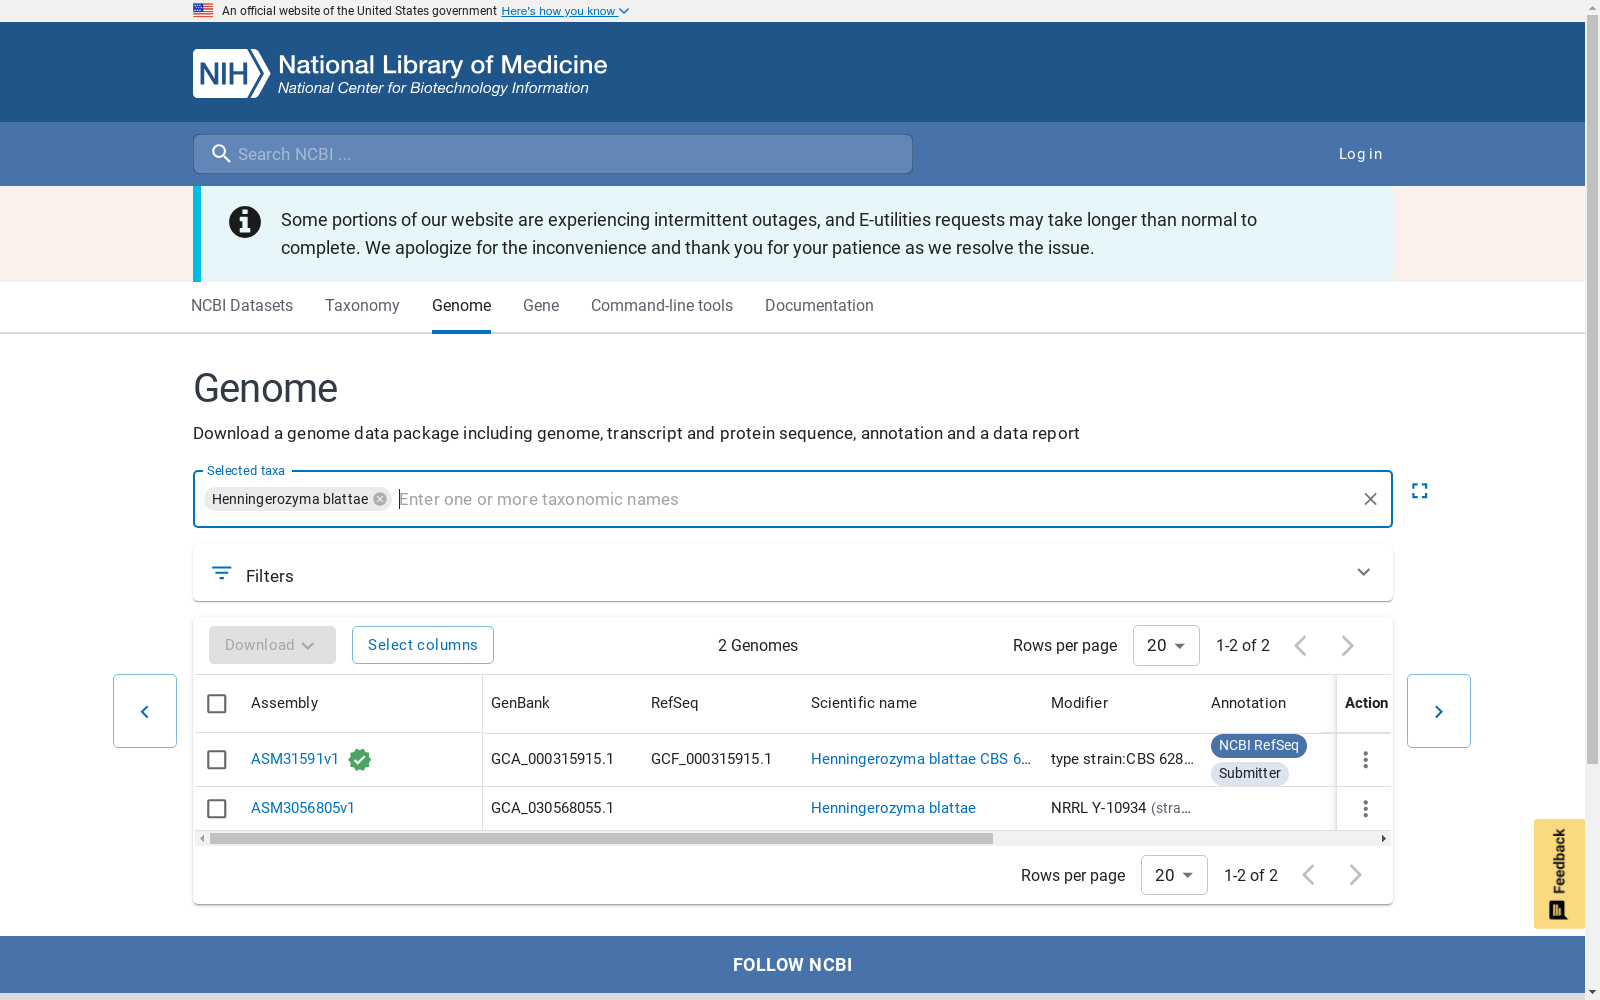Viewport: 1600px width, 1000px height.
Task: Click the horizontal table scrollbar thumb
Action: [x=601, y=839]
